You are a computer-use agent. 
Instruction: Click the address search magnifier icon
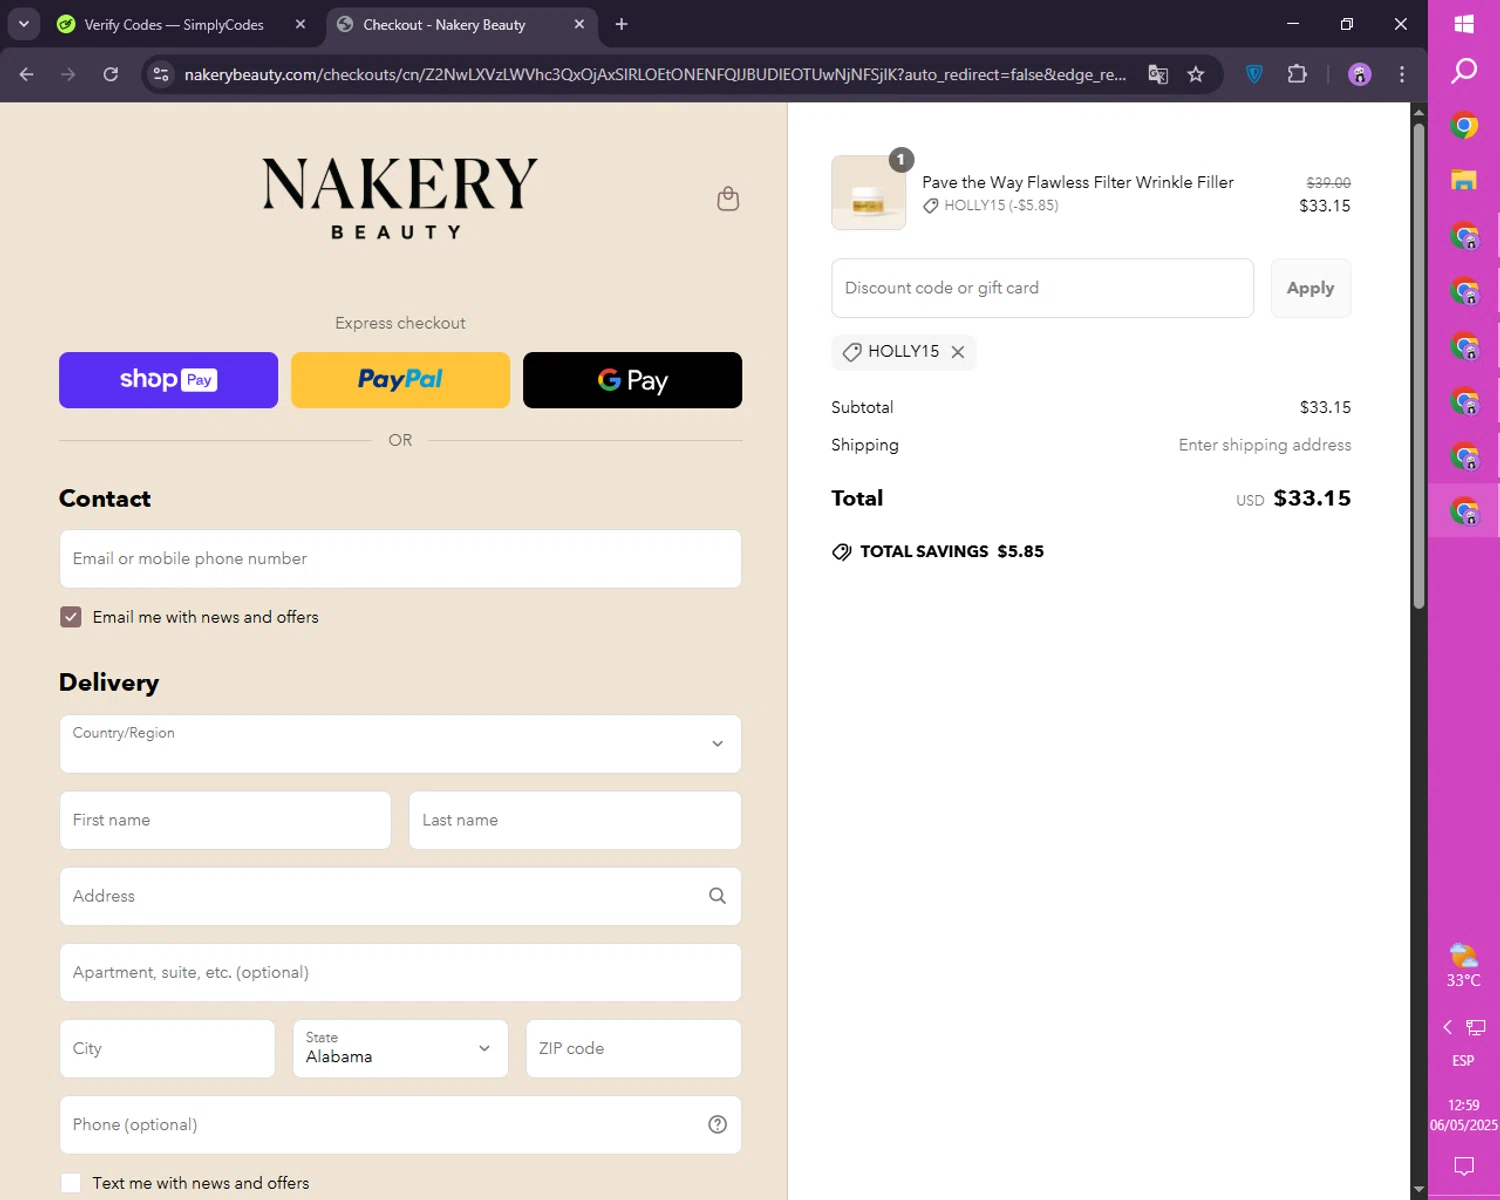pyautogui.click(x=717, y=896)
